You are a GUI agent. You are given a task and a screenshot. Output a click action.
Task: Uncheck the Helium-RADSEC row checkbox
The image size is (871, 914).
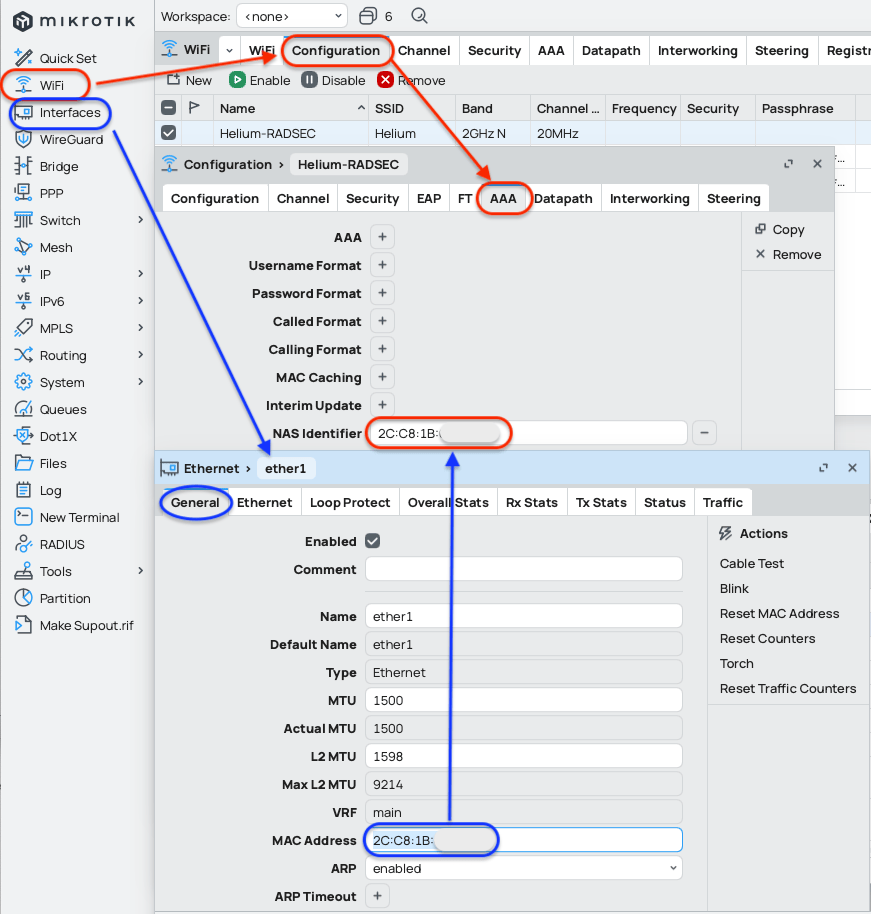169,133
